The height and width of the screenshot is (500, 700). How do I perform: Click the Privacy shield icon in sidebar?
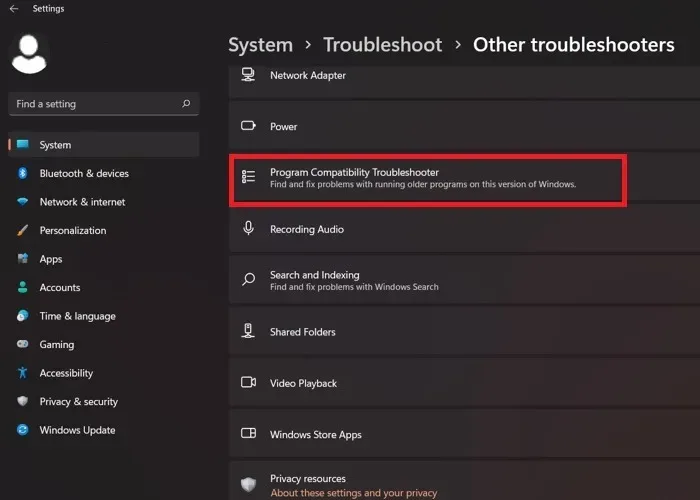[22, 401]
